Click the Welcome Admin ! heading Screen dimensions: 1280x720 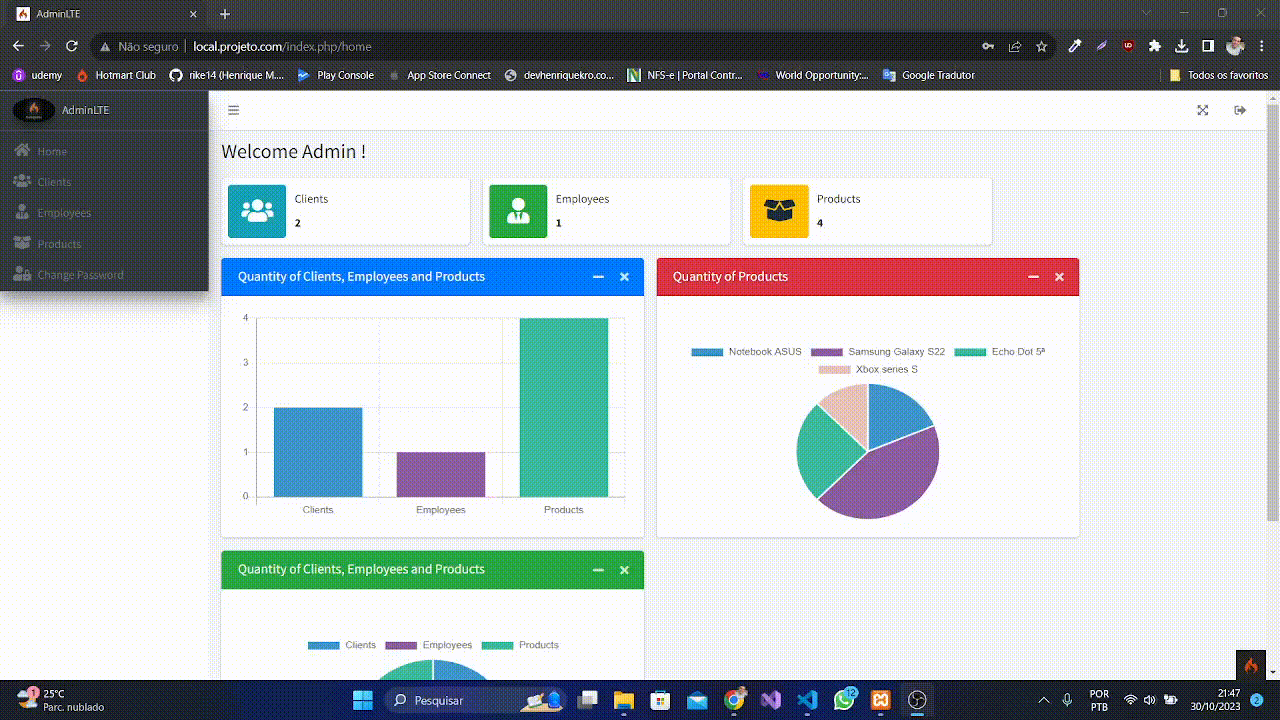(293, 152)
